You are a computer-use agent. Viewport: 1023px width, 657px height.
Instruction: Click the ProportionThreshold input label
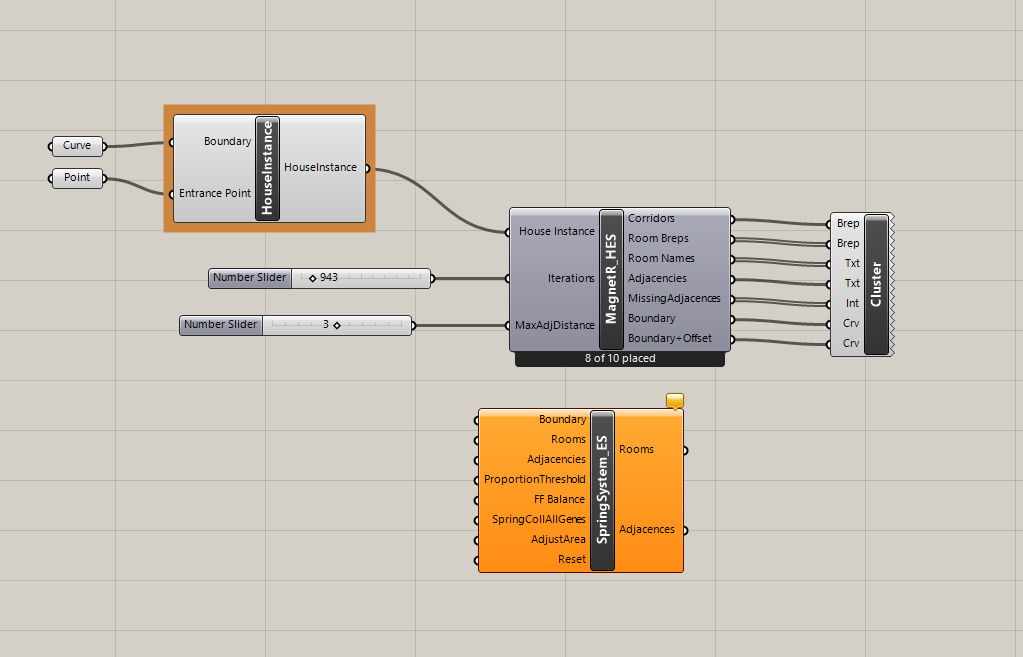[x=534, y=480]
